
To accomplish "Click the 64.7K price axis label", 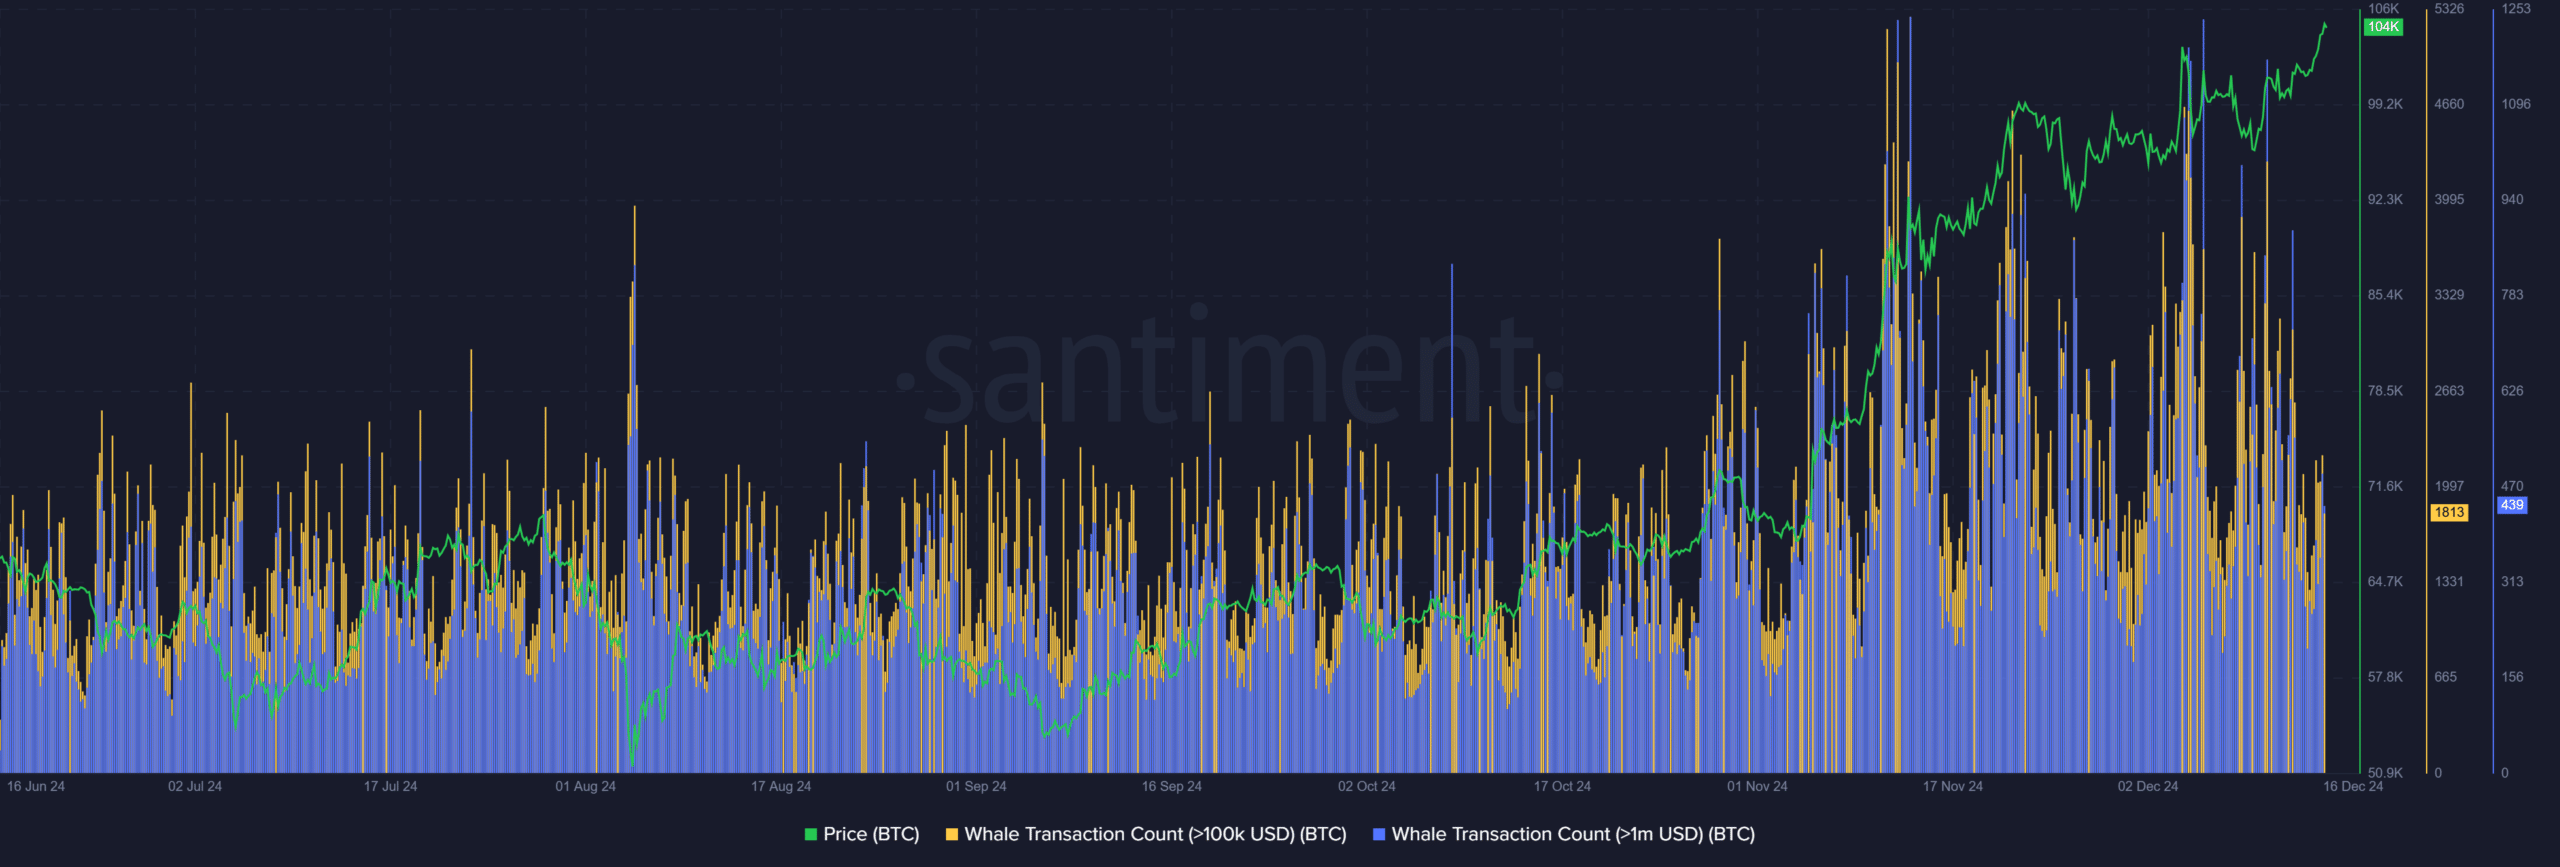I will [x=2385, y=581].
